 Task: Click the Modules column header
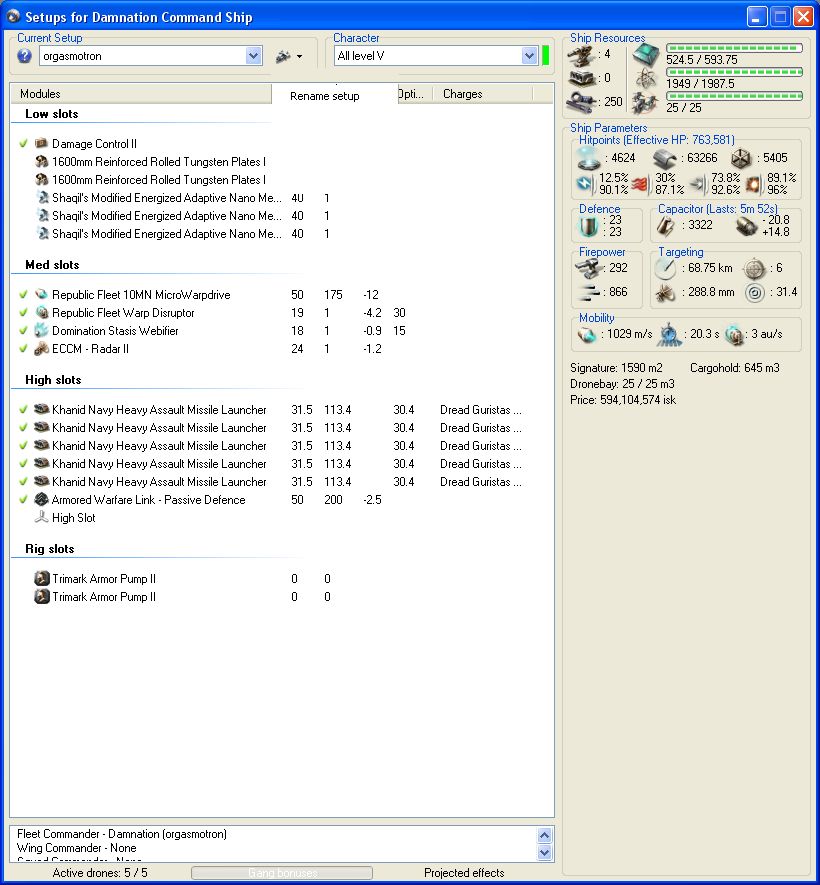tap(141, 94)
